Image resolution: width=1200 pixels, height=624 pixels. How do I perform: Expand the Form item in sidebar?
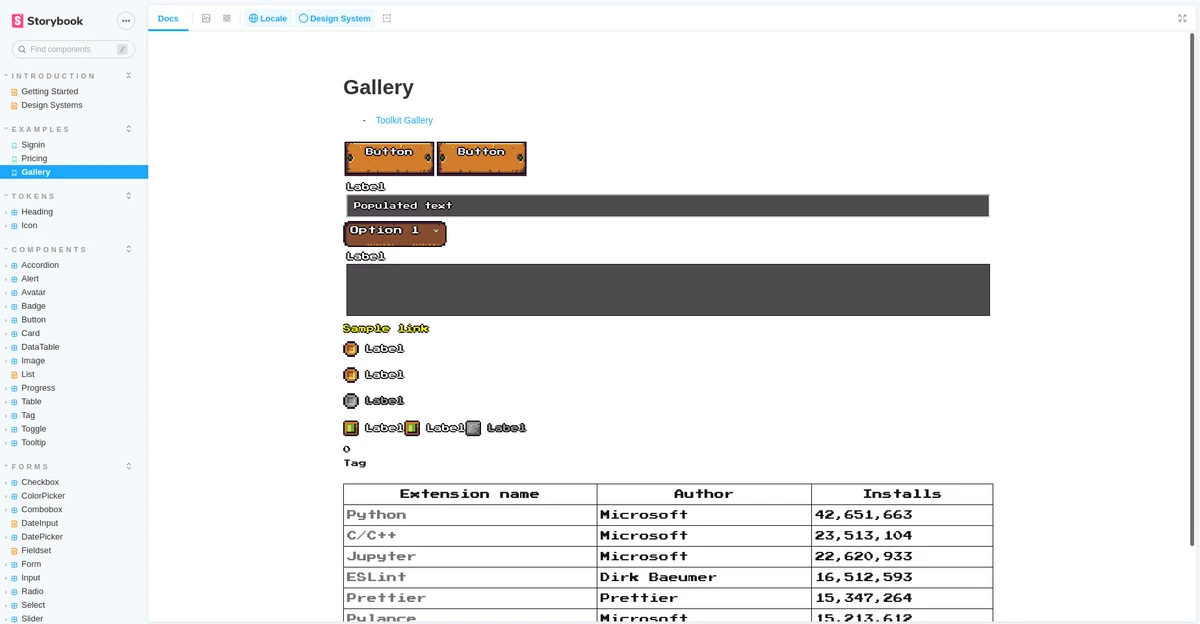point(31,564)
